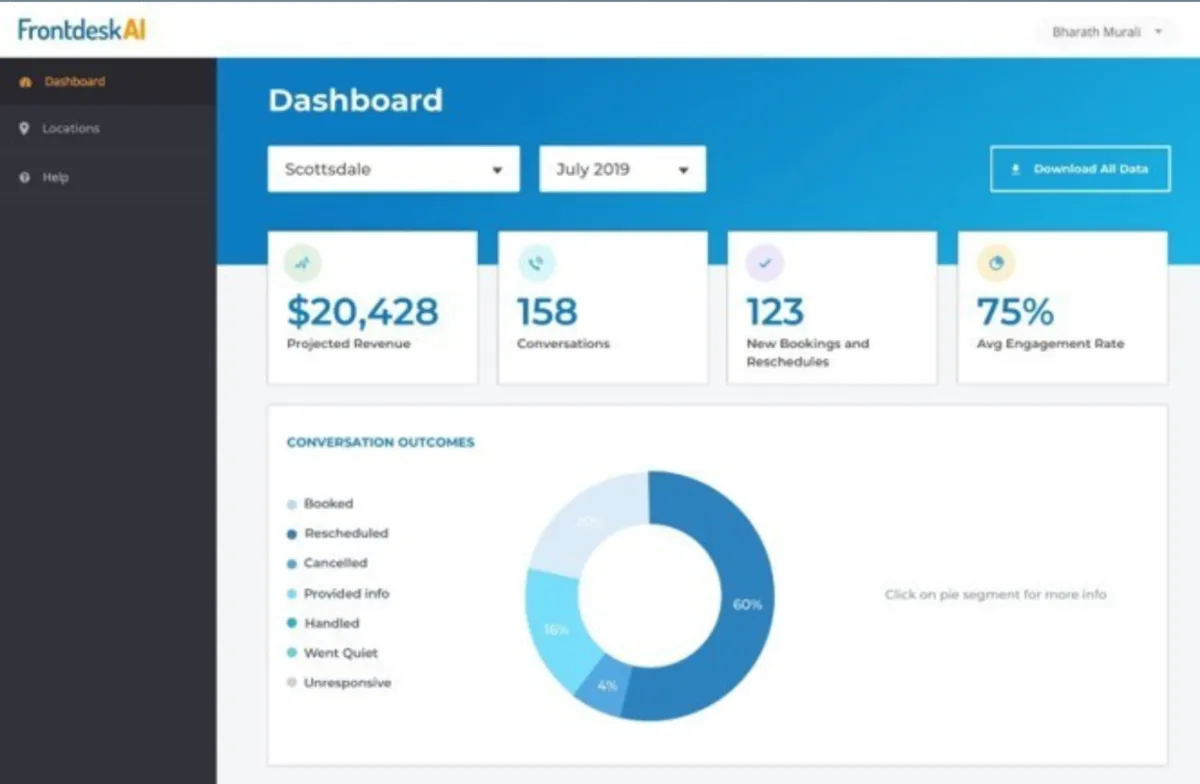Click the Projected Revenue chart icon
The width and height of the screenshot is (1200, 784).
tap(303, 263)
